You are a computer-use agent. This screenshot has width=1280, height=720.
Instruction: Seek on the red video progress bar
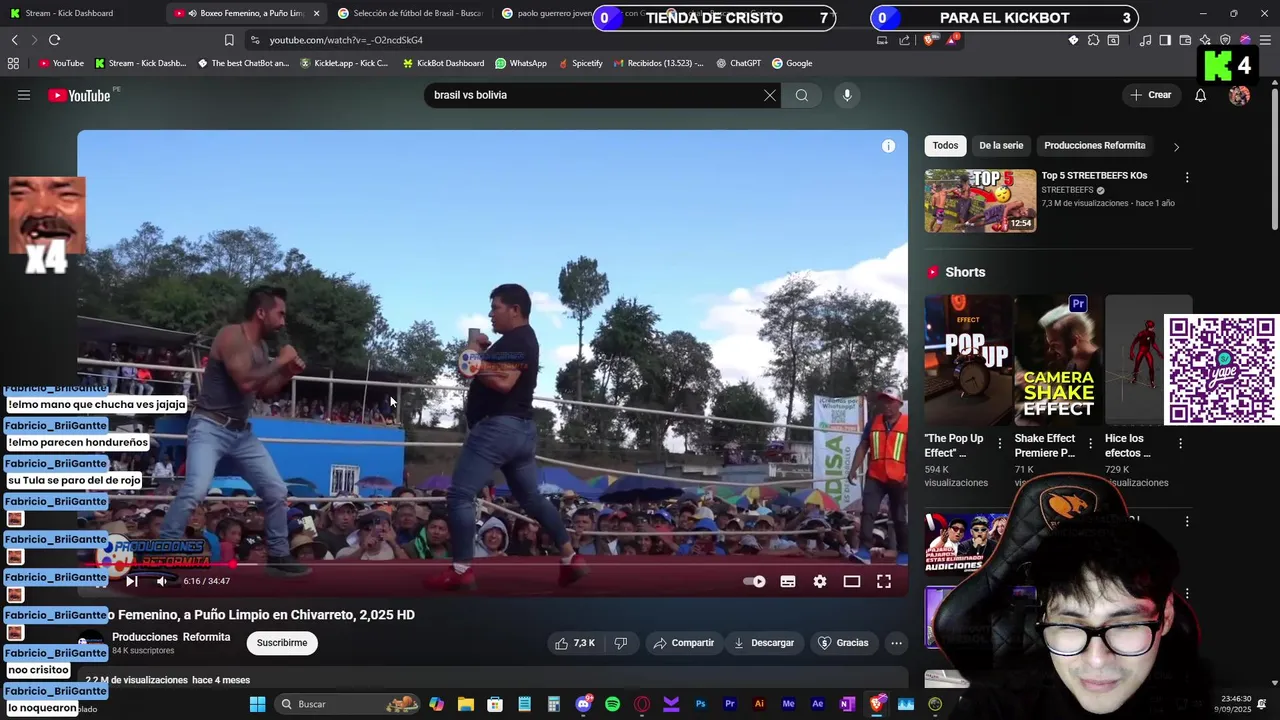492,563
